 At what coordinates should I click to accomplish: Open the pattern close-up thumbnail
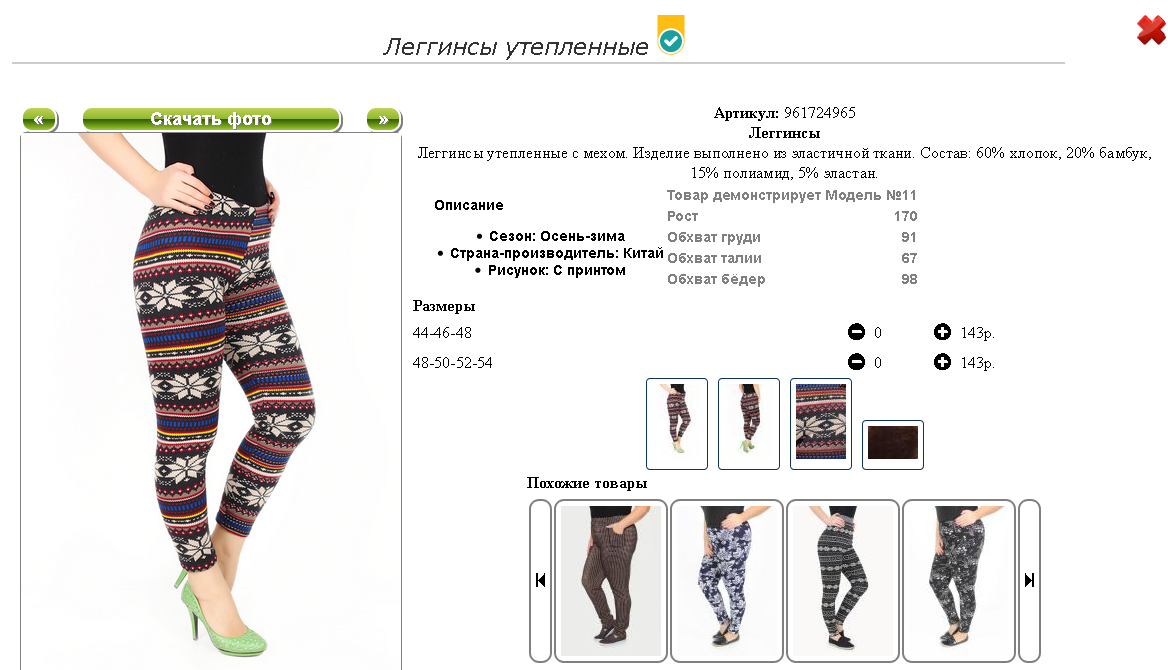point(821,424)
